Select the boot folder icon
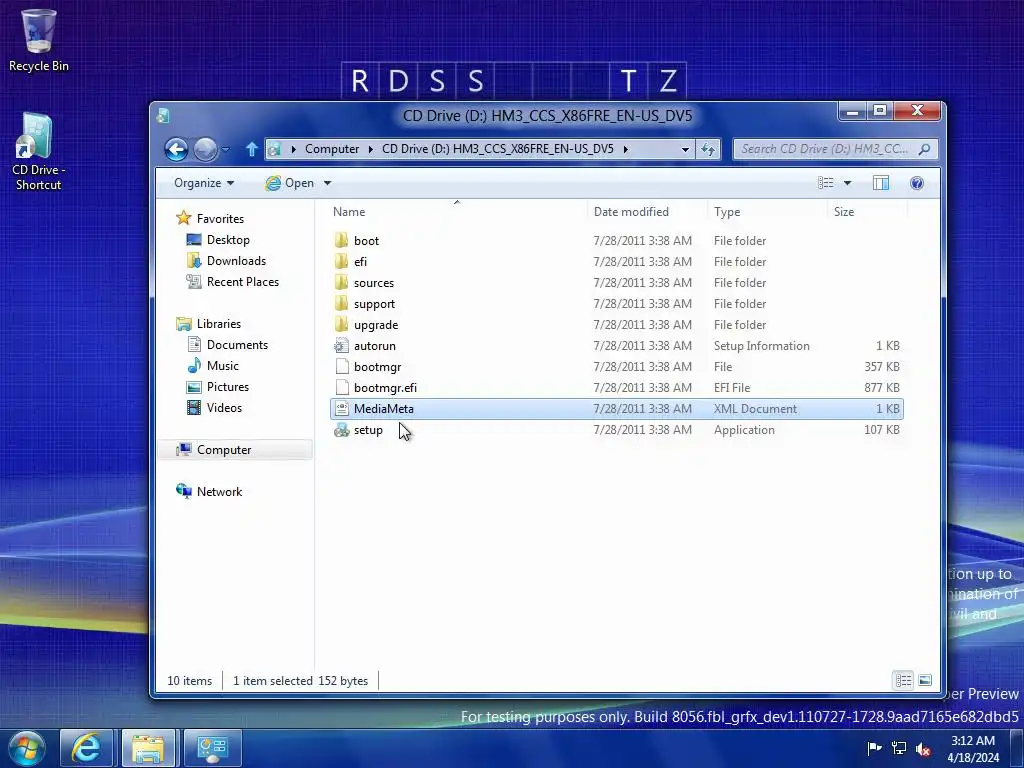 342,240
